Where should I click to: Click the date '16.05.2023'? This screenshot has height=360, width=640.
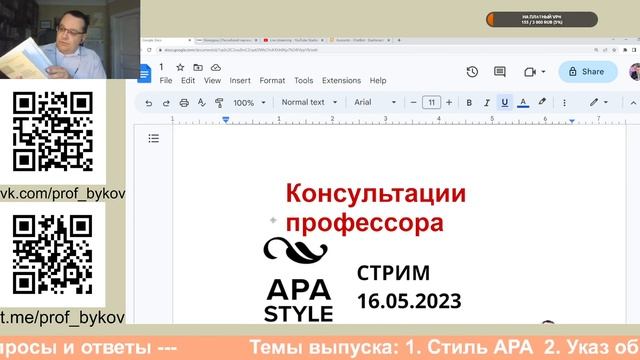(409, 301)
